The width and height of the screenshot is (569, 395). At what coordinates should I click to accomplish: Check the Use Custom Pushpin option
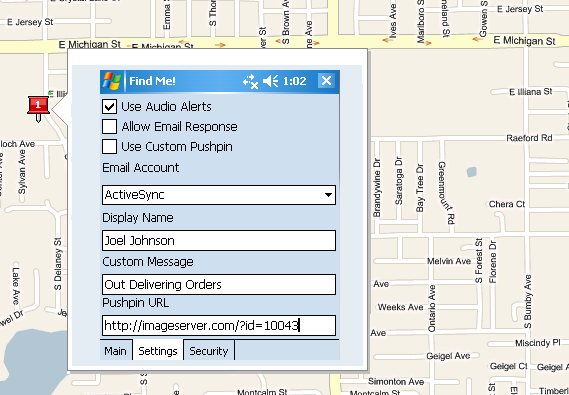pyautogui.click(x=110, y=147)
